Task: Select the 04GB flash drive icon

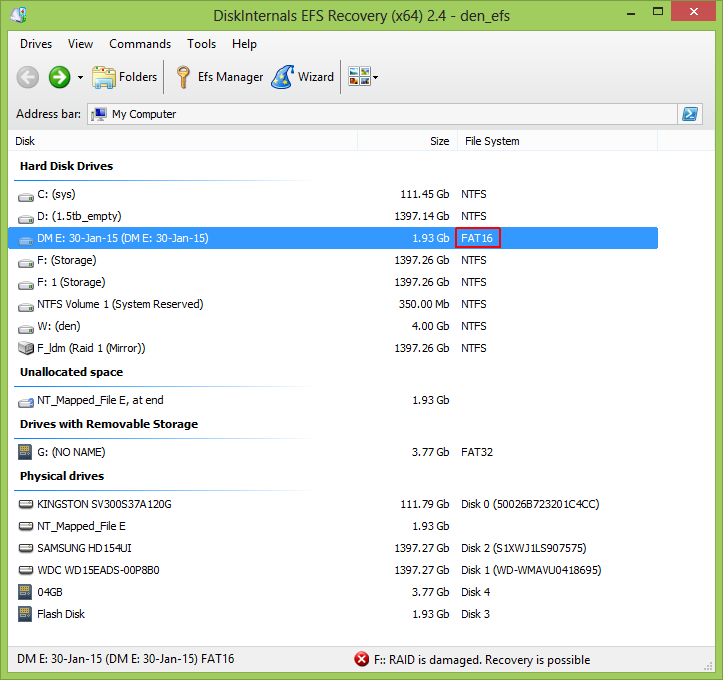Action: pos(25,592)
